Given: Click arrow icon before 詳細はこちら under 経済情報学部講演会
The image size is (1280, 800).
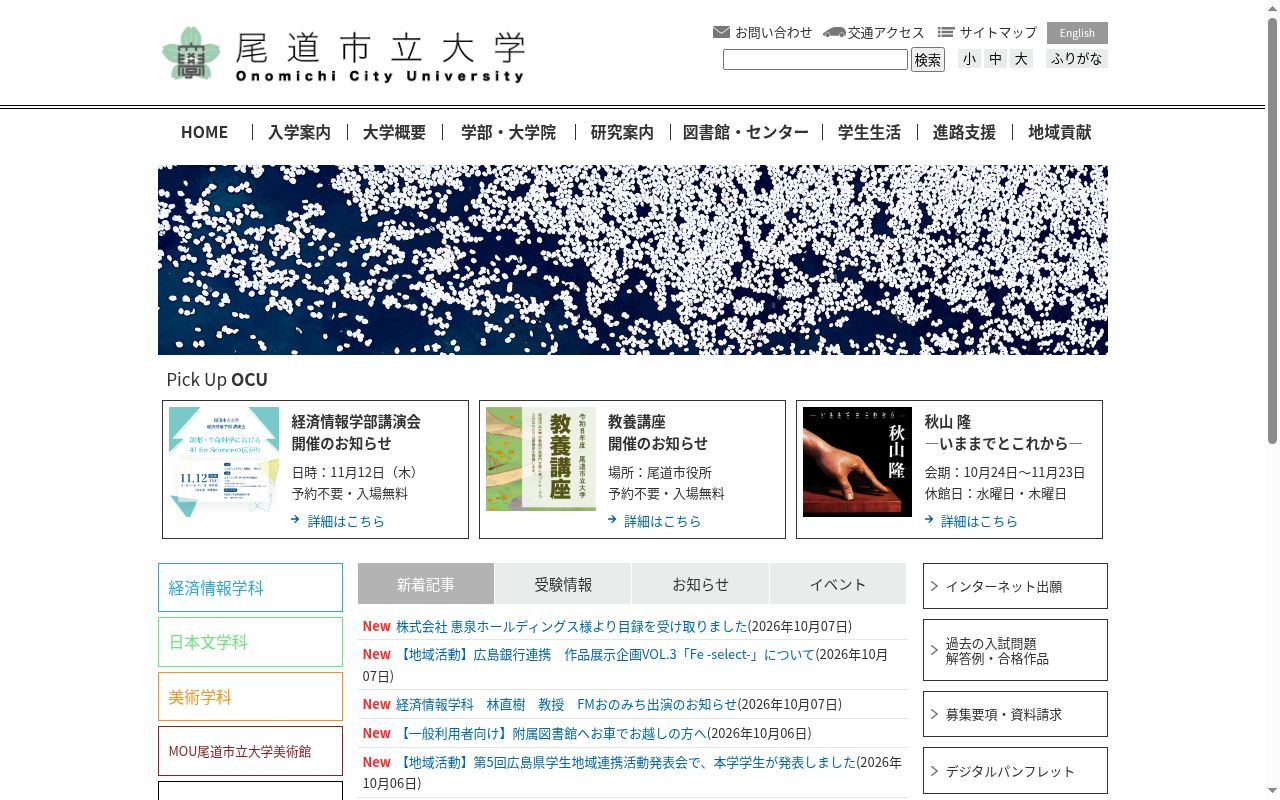Looking at the screenshot, I should [x=296, y=520].
